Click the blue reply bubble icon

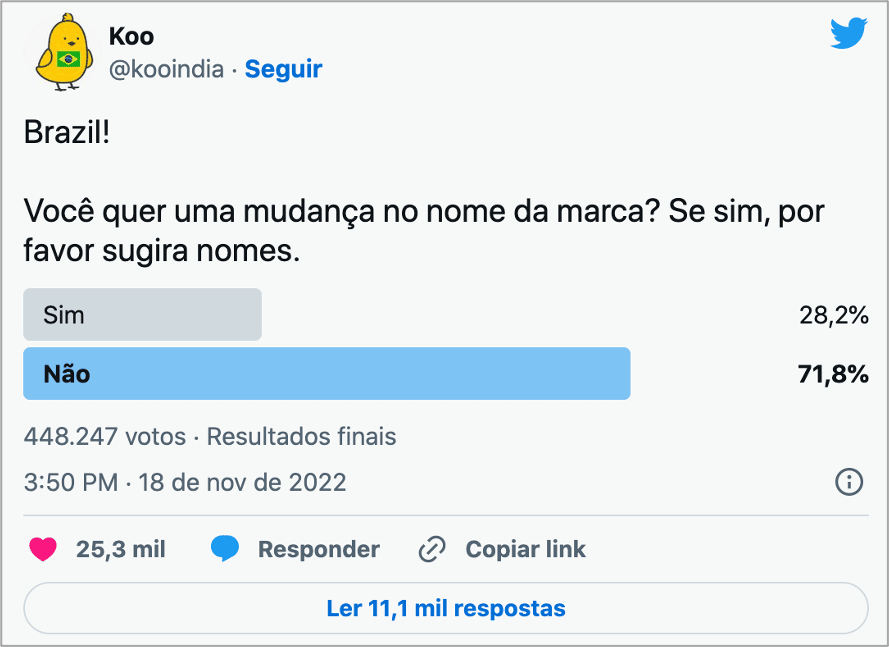(225, 549)
